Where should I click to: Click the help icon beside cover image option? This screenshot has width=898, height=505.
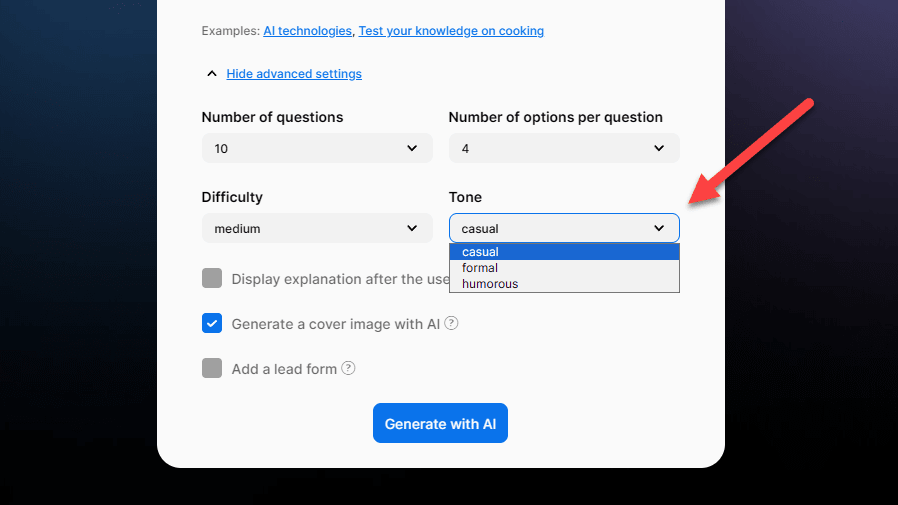(451, 323)
